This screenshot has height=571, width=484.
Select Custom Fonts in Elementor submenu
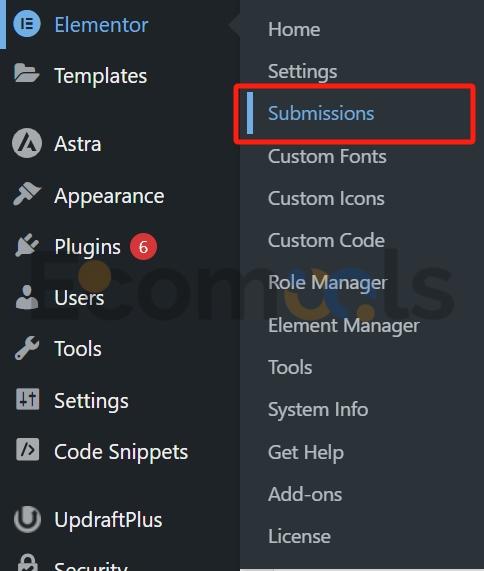(x=327, y=157)
